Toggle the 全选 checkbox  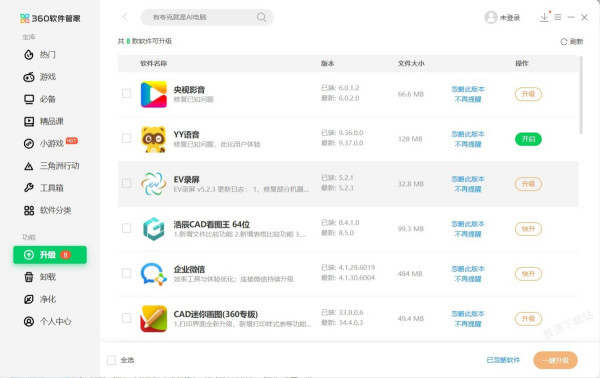coord(111,360)
